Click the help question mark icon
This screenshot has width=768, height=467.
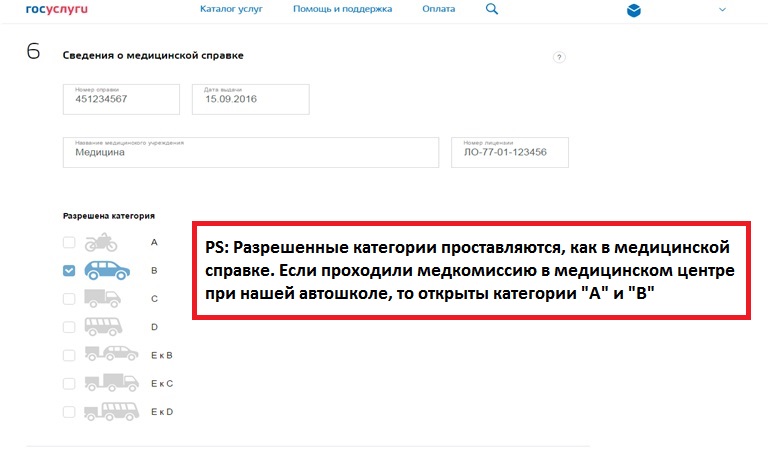(x=559, y=58)
